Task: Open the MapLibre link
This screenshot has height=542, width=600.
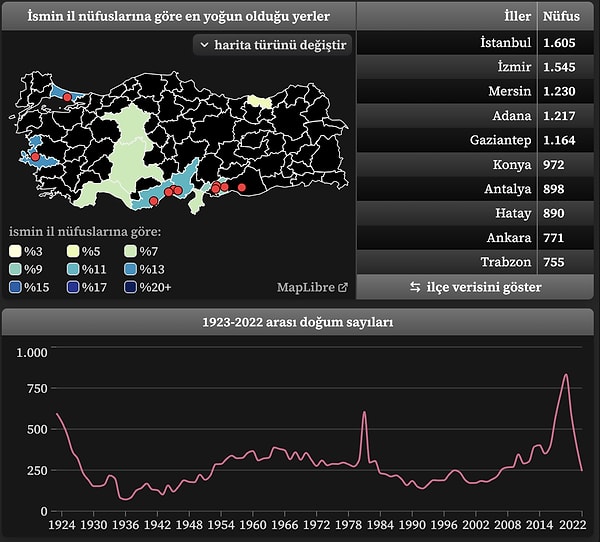Action: (312, 287)
